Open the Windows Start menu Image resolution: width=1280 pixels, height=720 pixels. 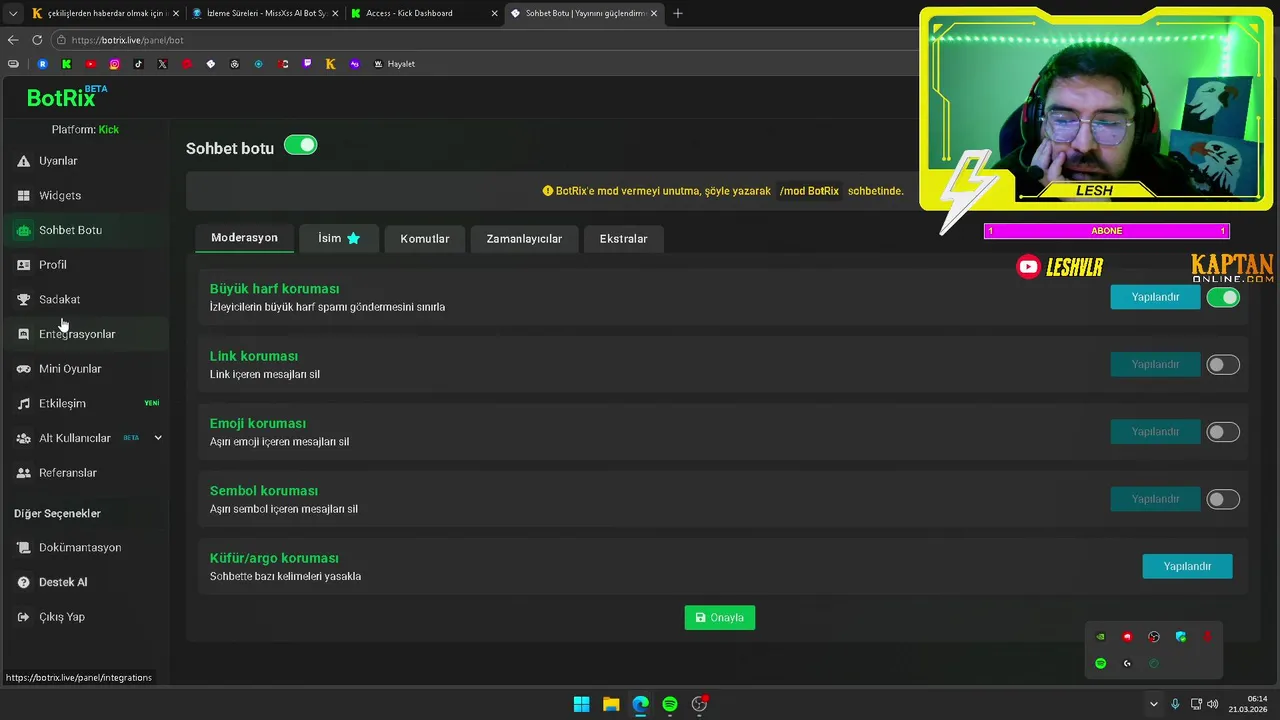click(x=581, y=704)
